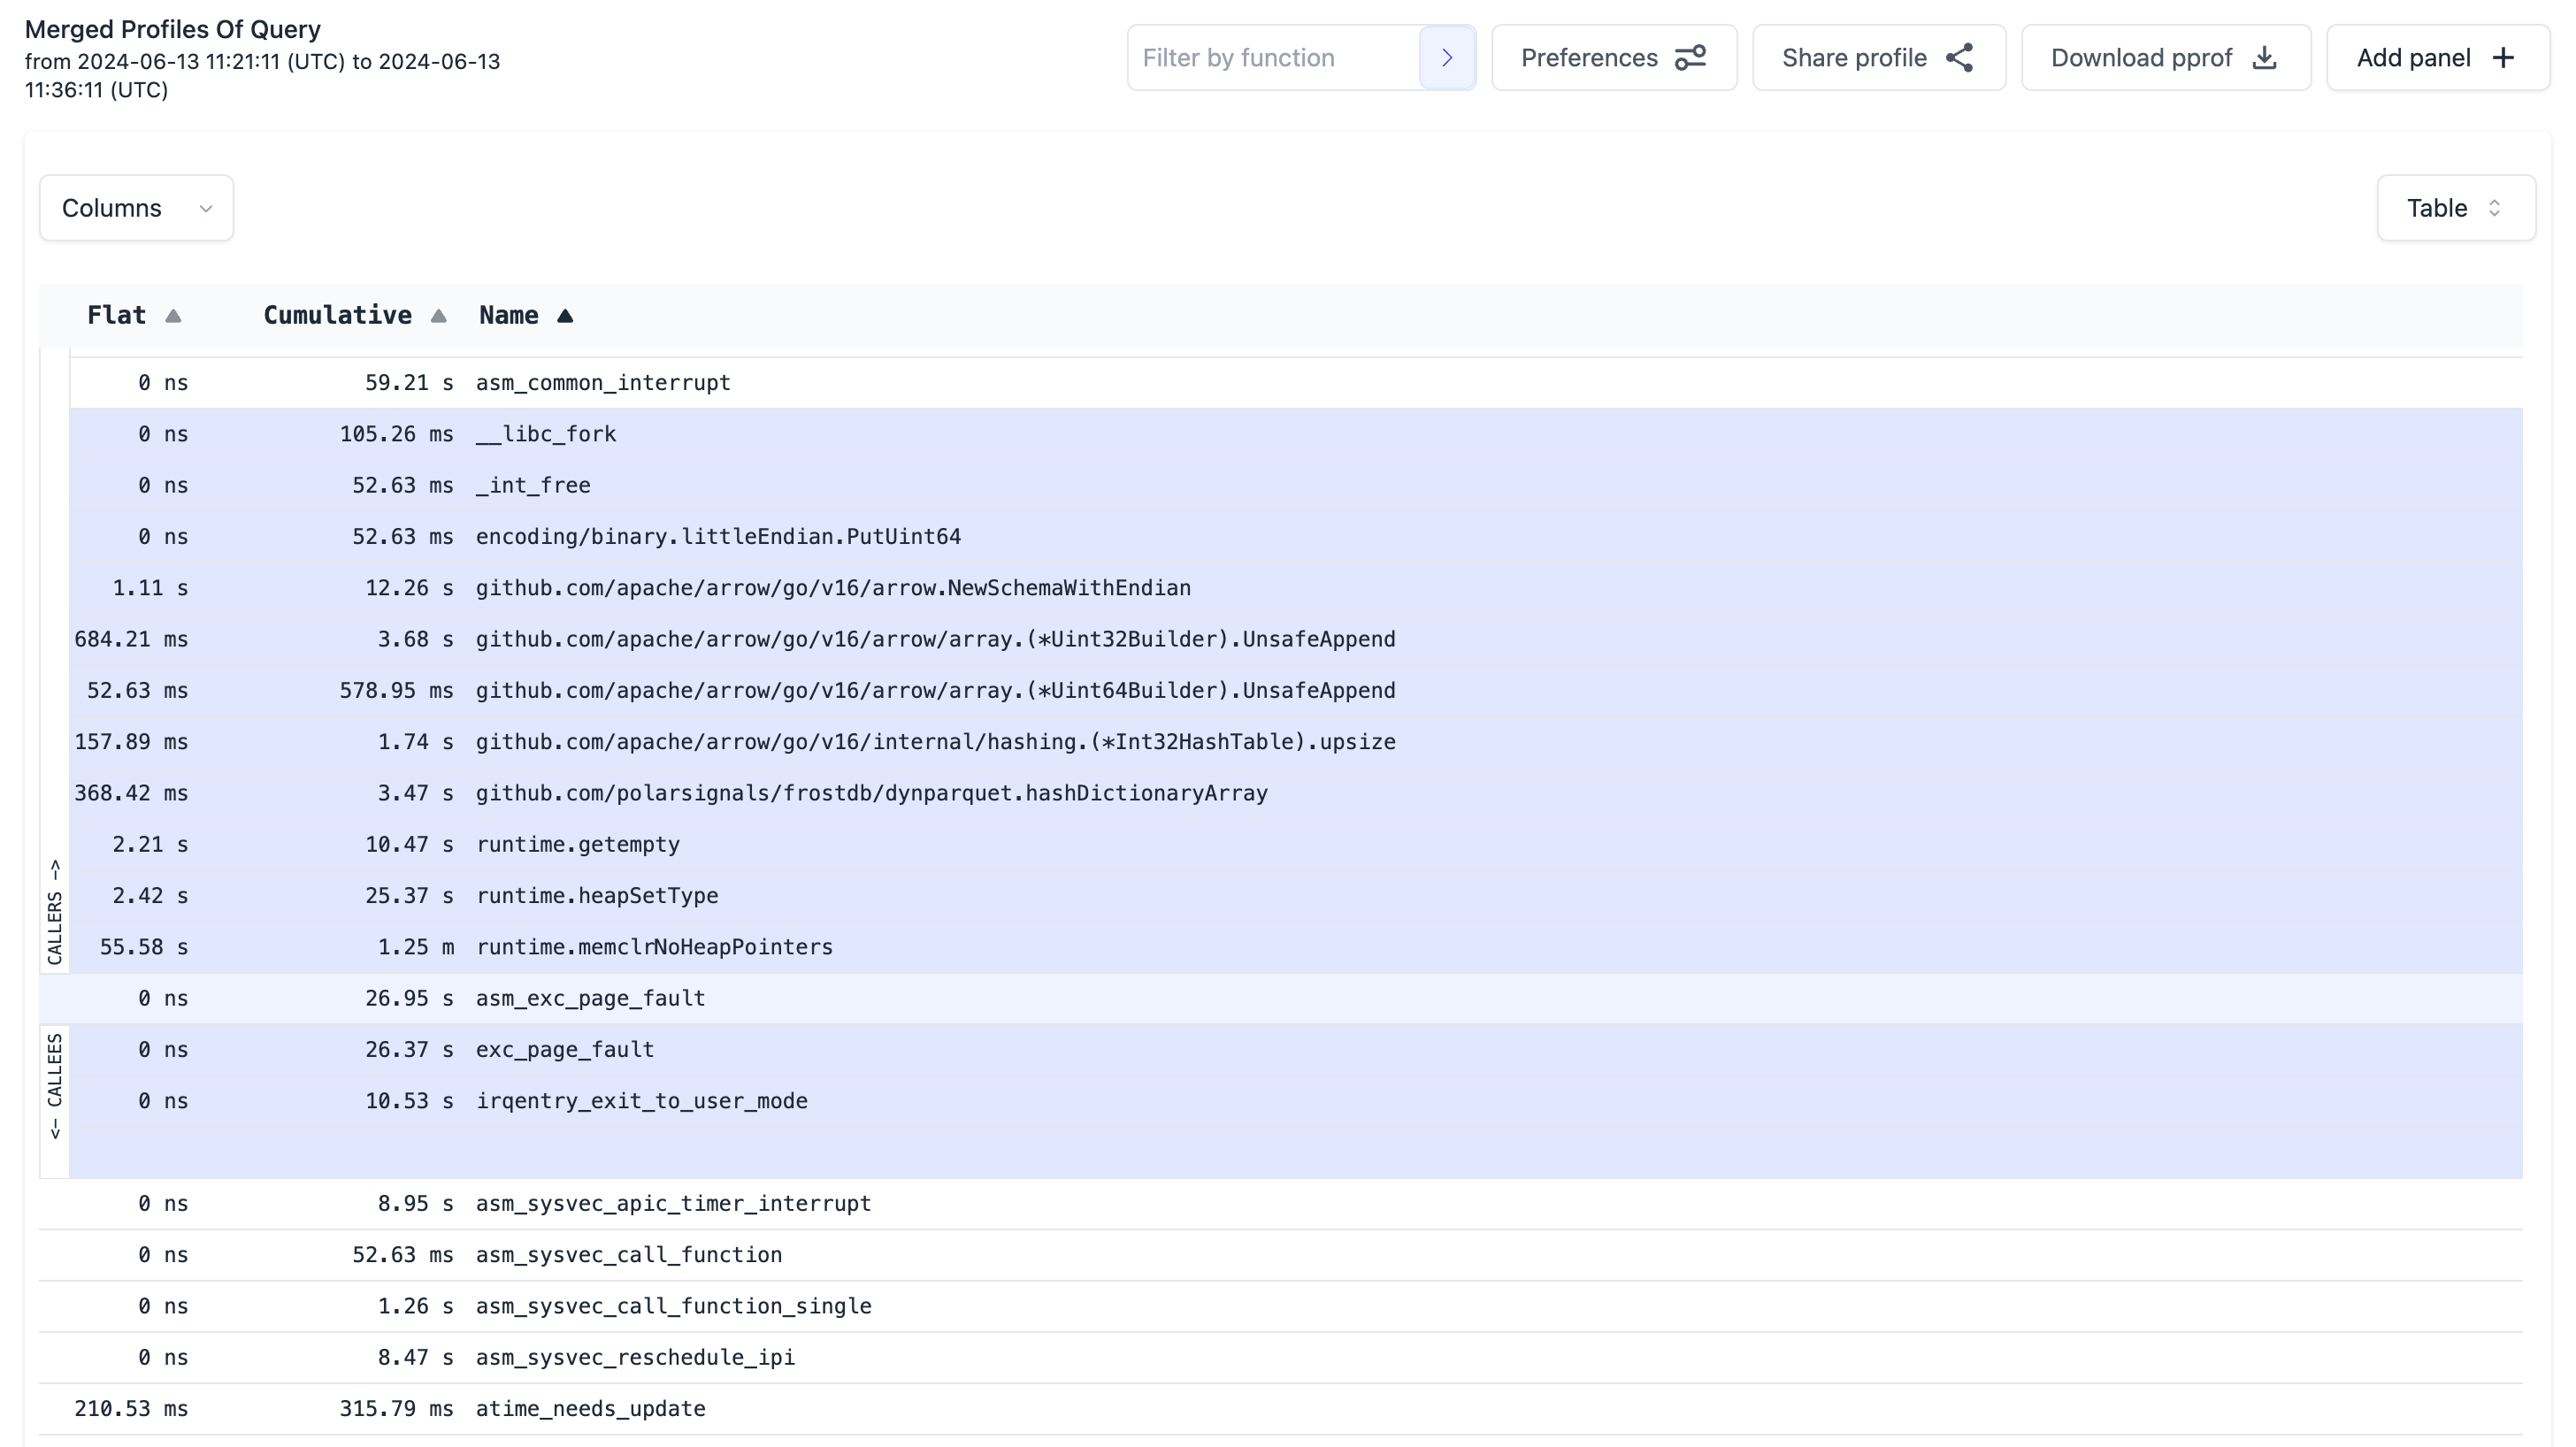
Task: Download the pprof file
Action: [2165, 58]
